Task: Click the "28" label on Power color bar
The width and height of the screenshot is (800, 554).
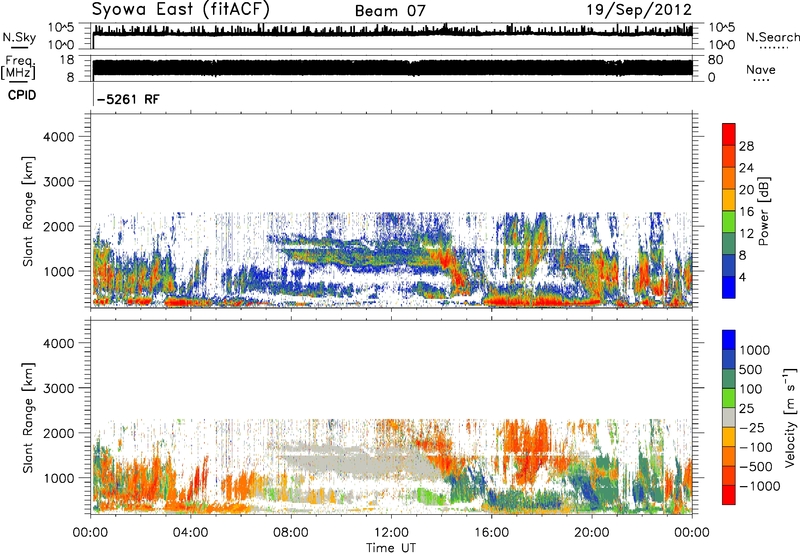Action: 746,146
